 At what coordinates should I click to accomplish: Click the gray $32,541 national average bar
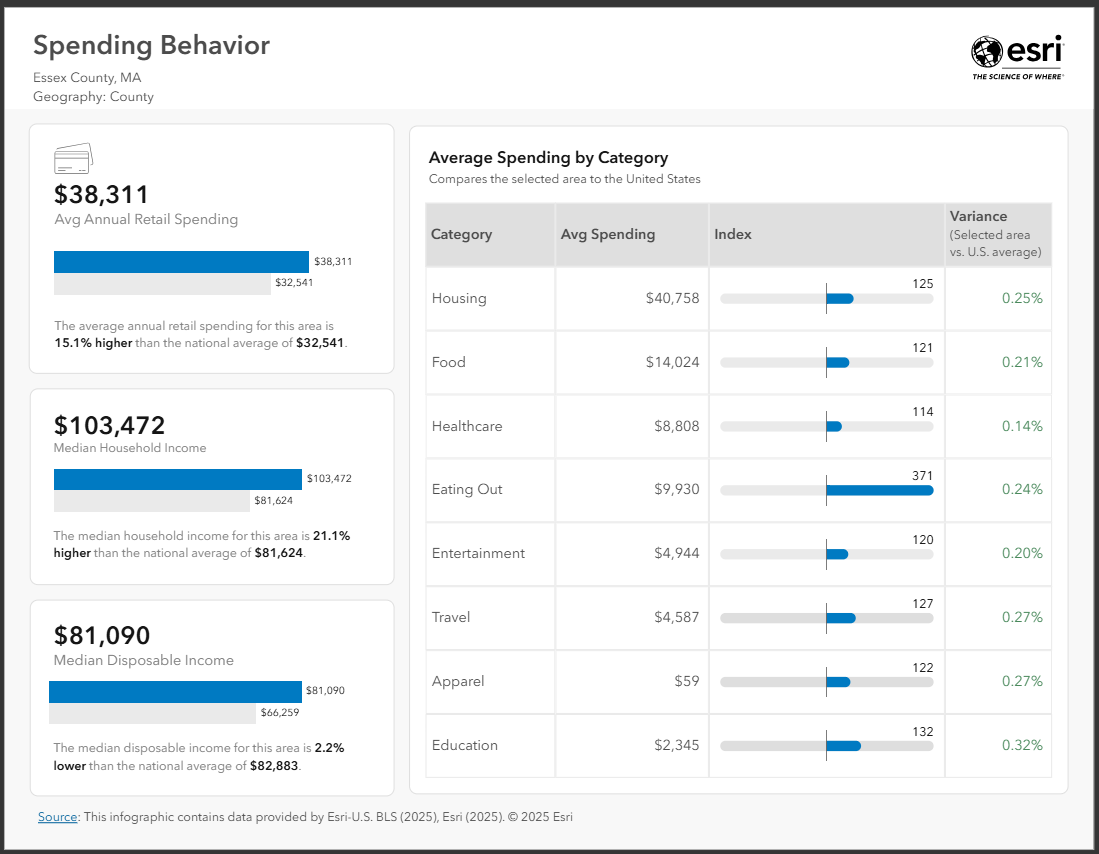point(162,285)
